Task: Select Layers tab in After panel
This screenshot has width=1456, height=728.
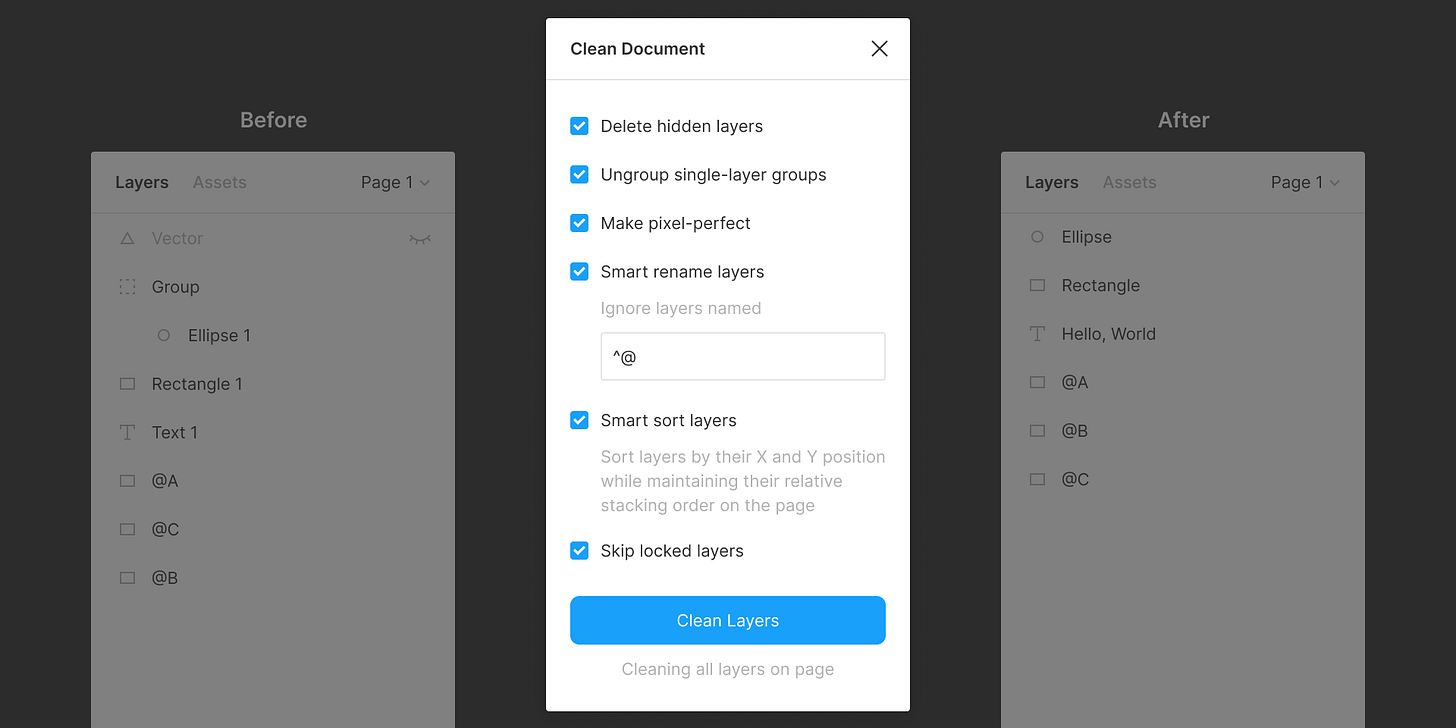Action: pyautogui.click(x=1052, y=182)
